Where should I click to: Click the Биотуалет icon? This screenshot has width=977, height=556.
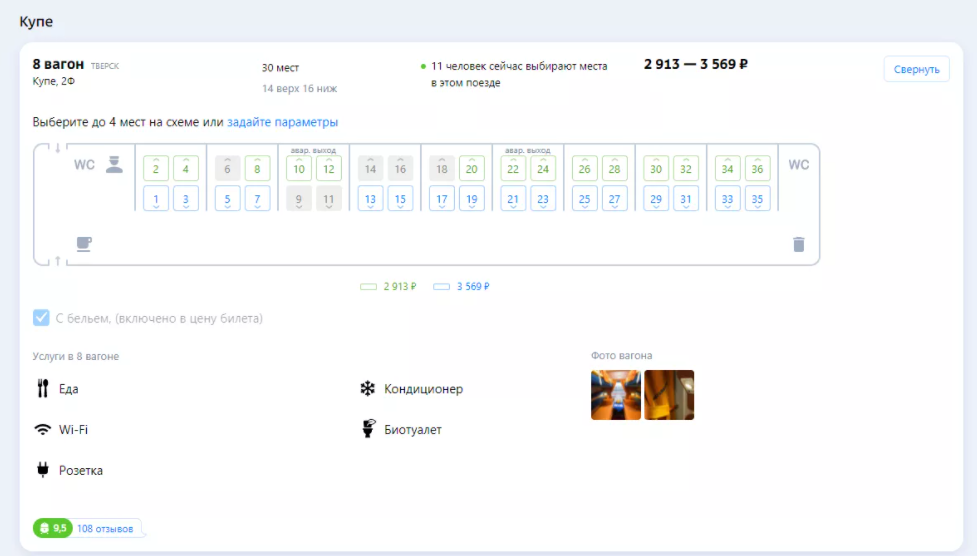click(368, 429)
